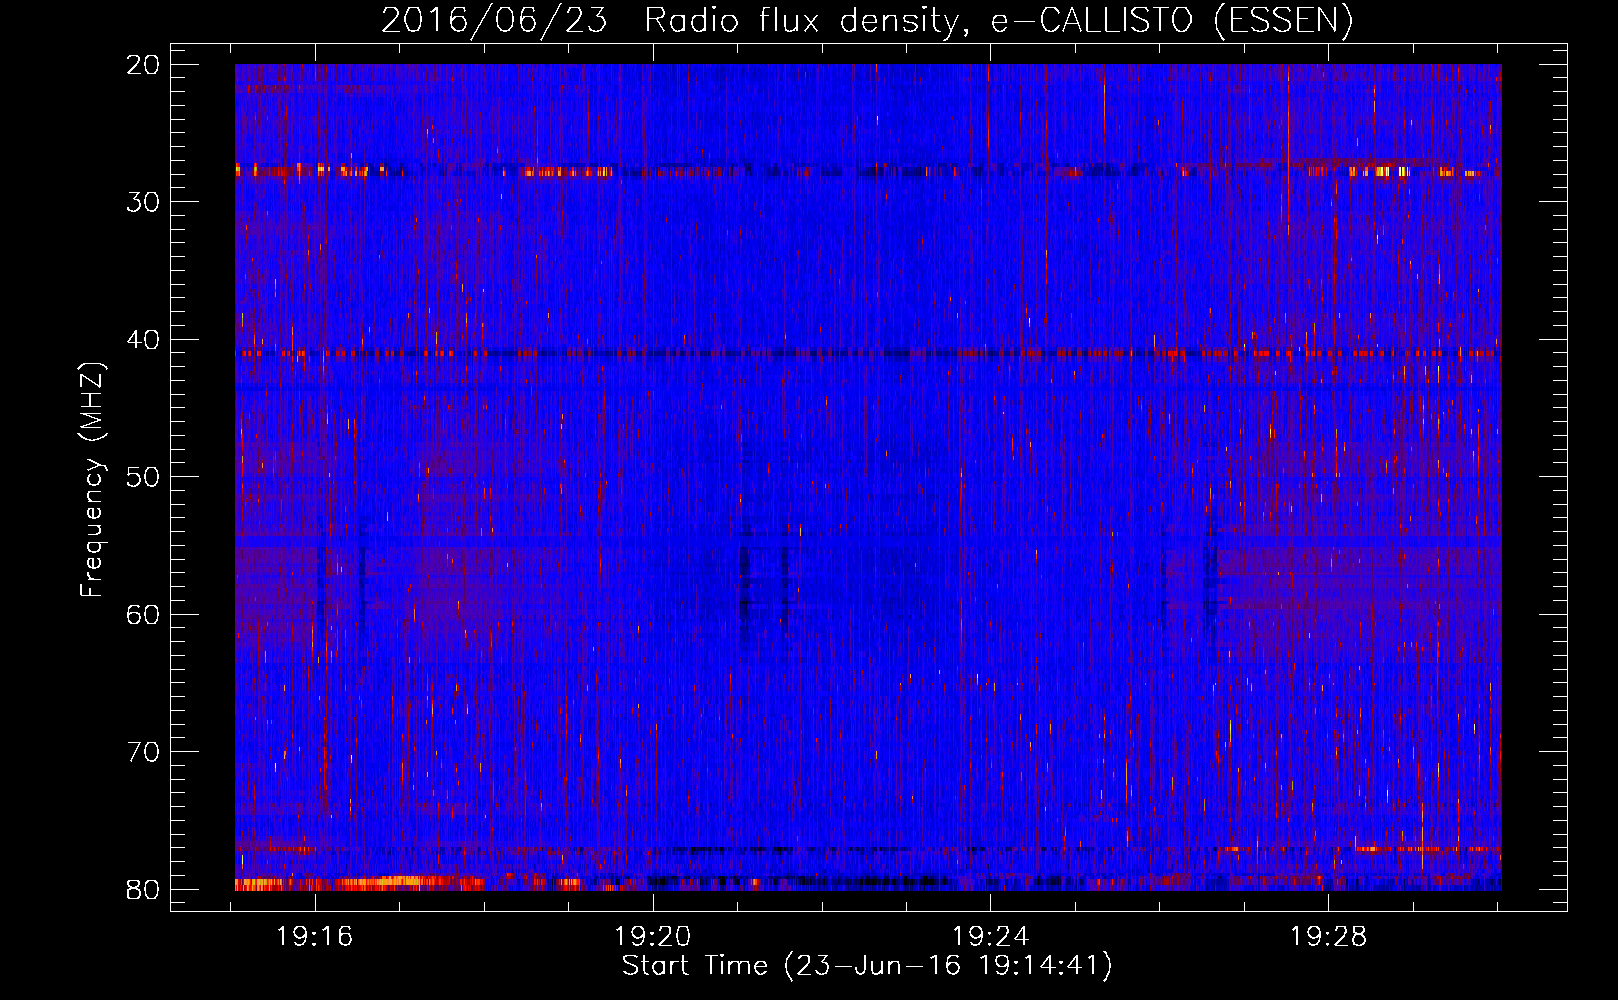The image size is (1618, 1000).
Task: Click the frequency tick label "20"
Action: click(144, 65)
